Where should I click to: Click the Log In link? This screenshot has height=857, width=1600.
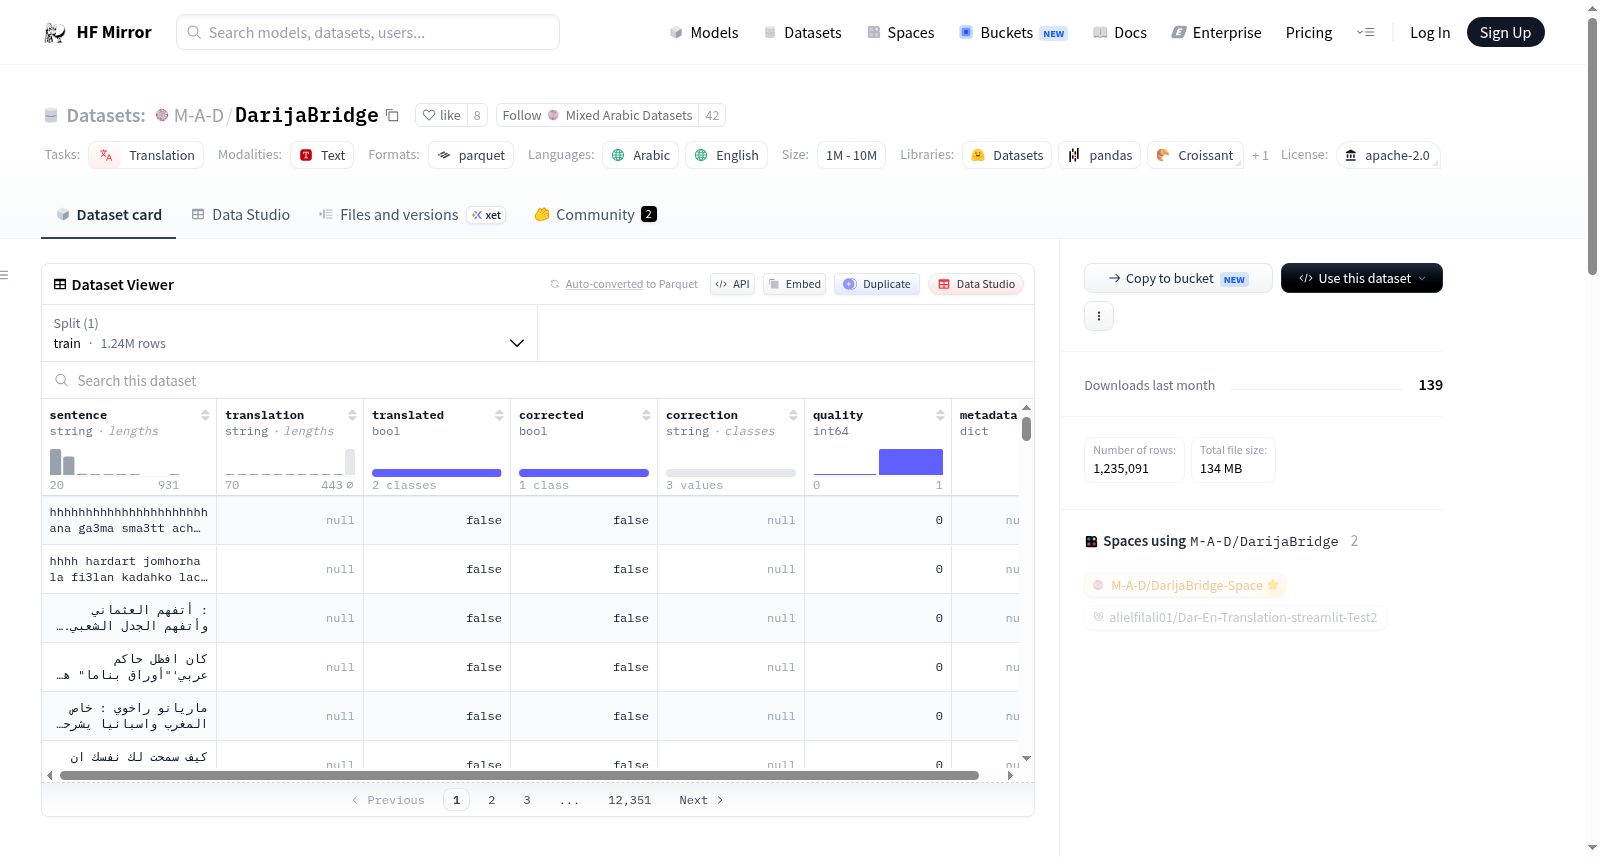pyautogui.click(x=1430, y=33)
